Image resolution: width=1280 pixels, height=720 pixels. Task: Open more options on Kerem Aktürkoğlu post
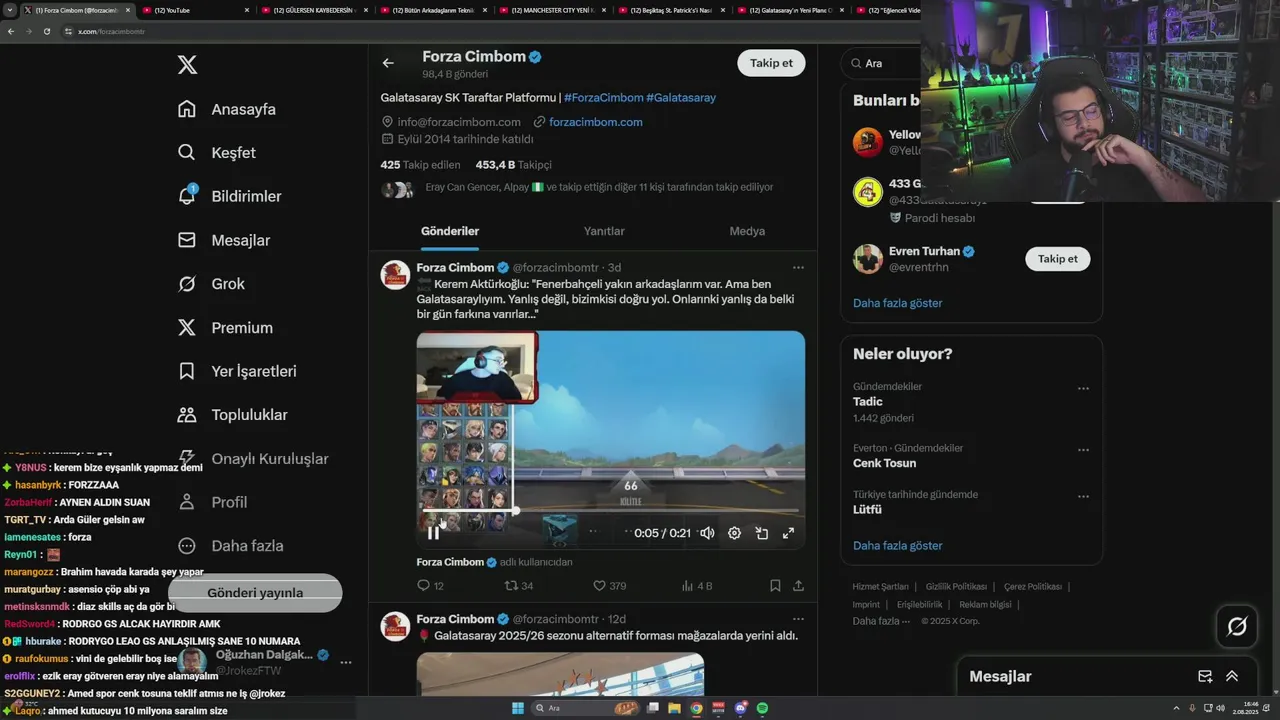coord(798,268)
